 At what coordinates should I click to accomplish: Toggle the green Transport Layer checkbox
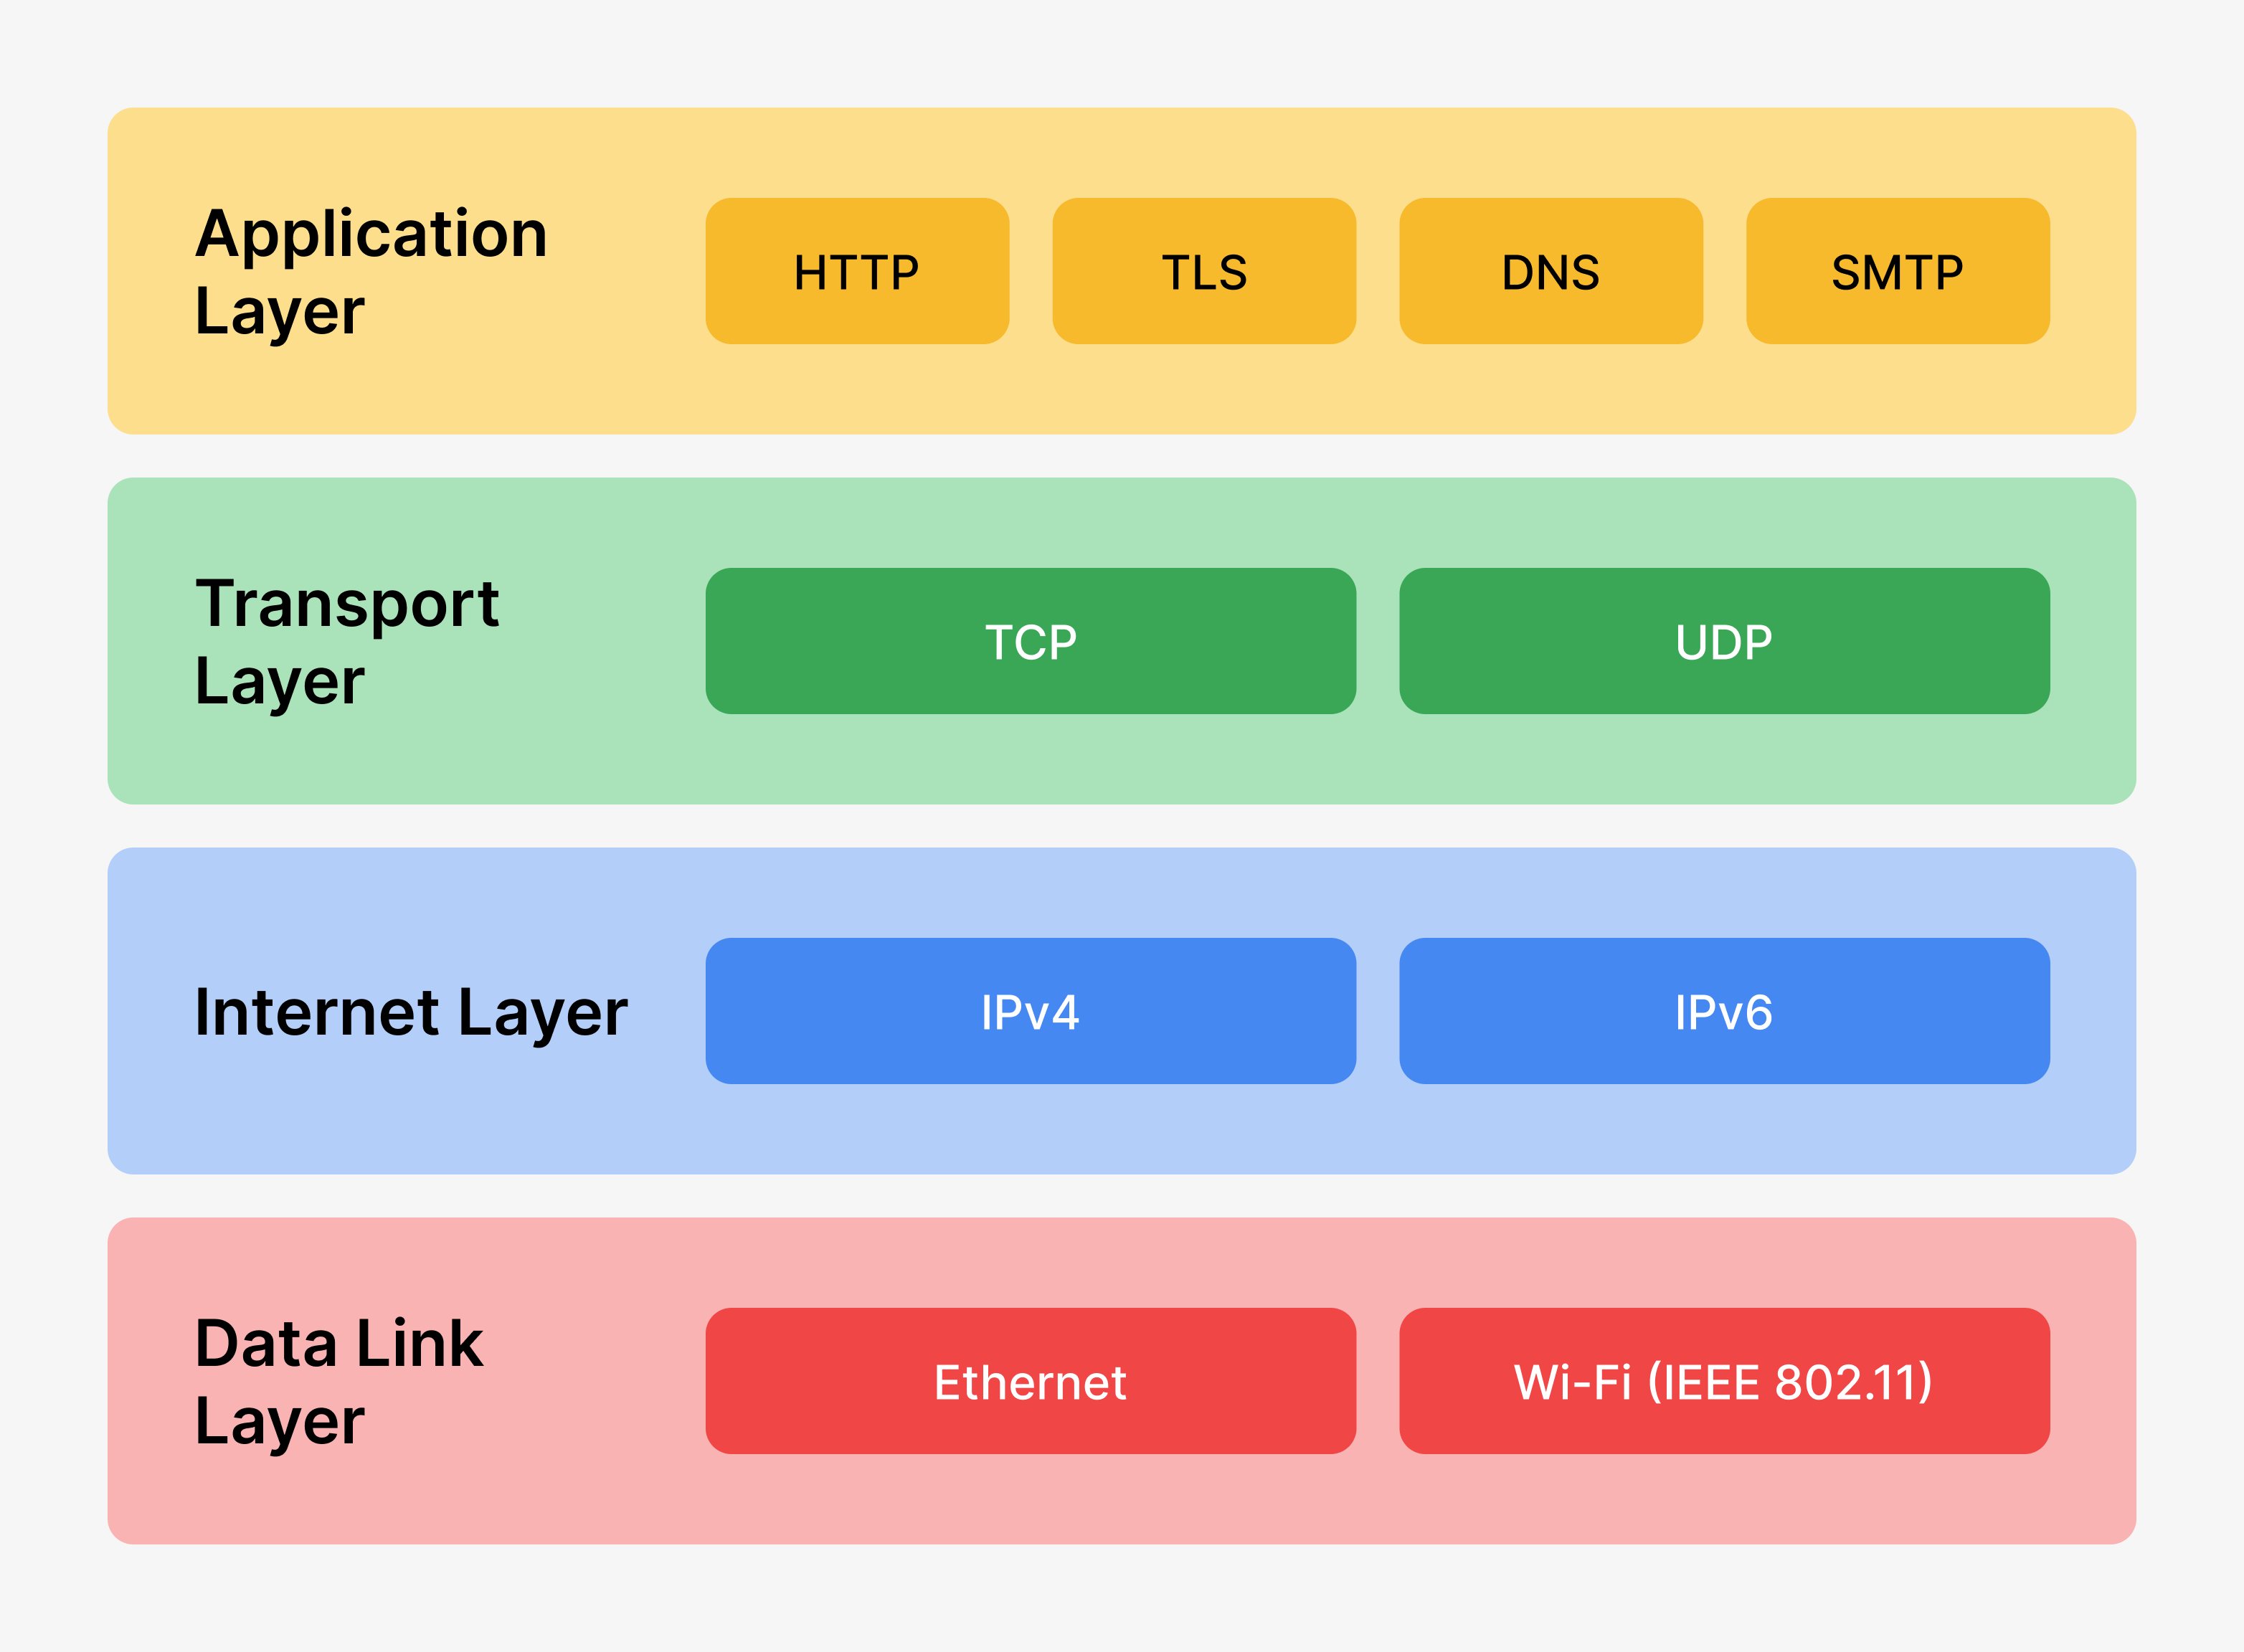pyautogui.click(x=1122, y=592)
